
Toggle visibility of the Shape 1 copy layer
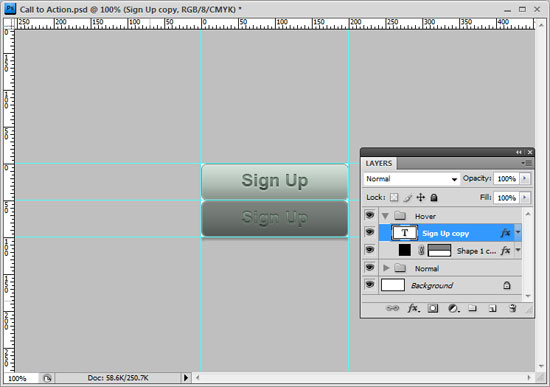[x=370, y=250]
